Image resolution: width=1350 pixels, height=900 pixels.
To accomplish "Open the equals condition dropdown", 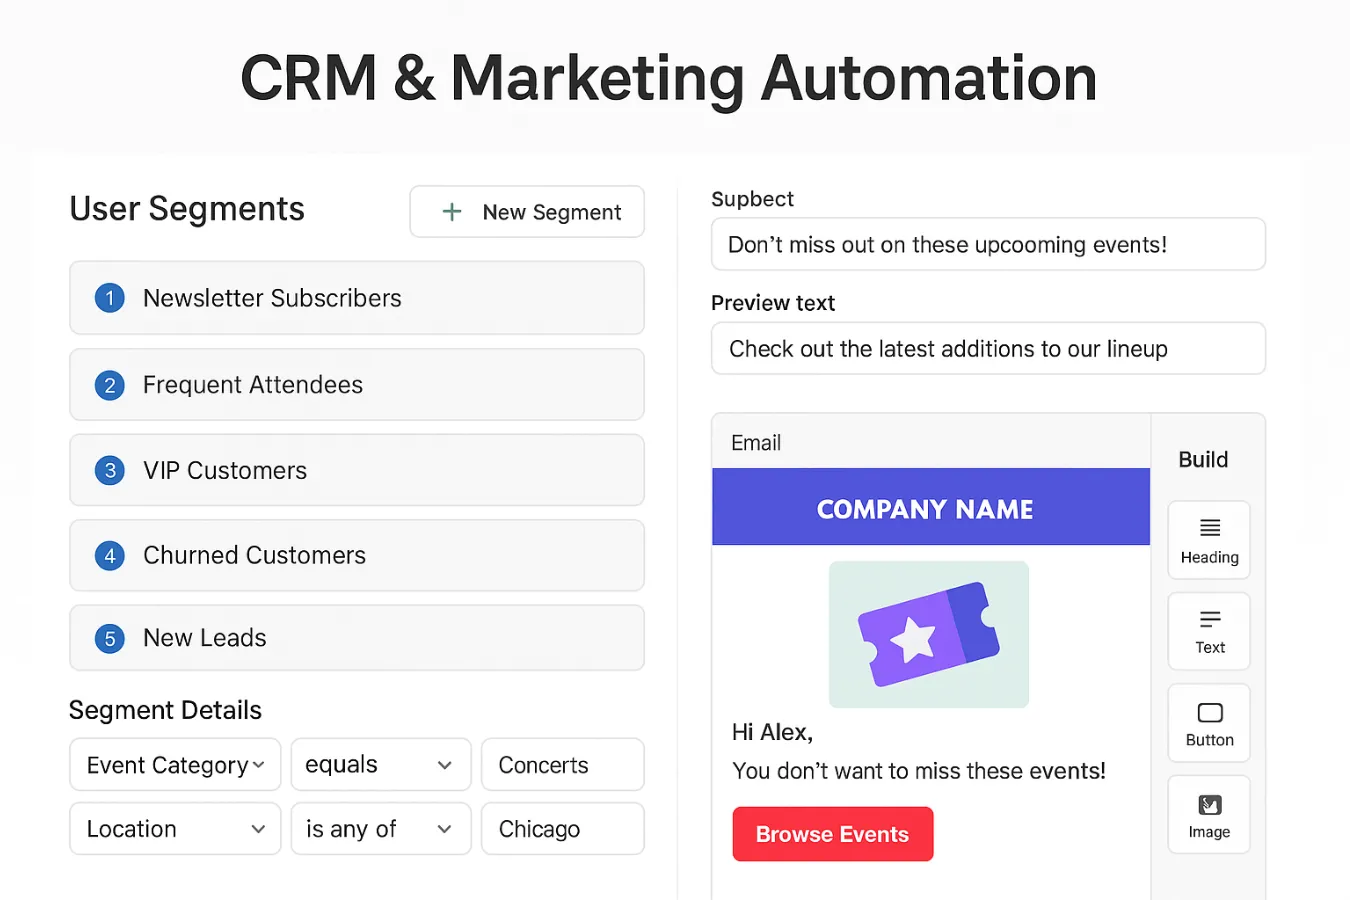I will [380, 764].
